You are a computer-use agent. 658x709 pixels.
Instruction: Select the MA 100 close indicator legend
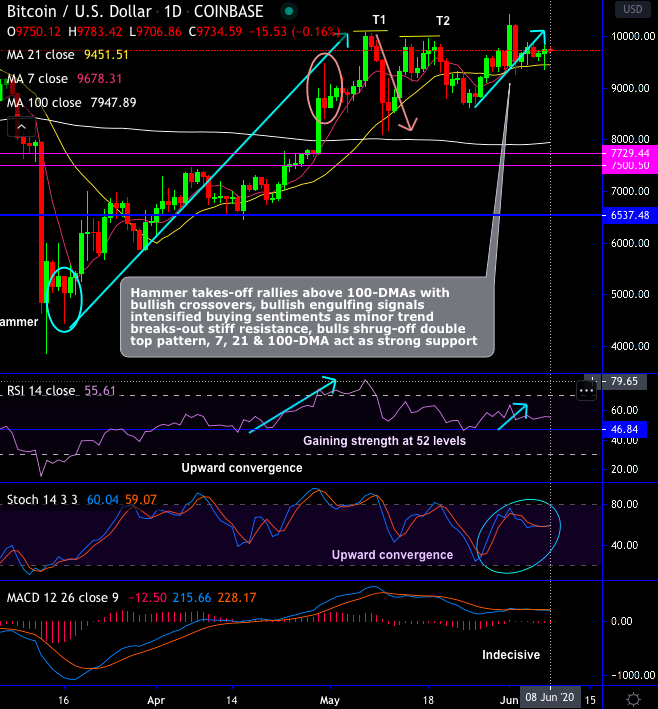(44, 103)
